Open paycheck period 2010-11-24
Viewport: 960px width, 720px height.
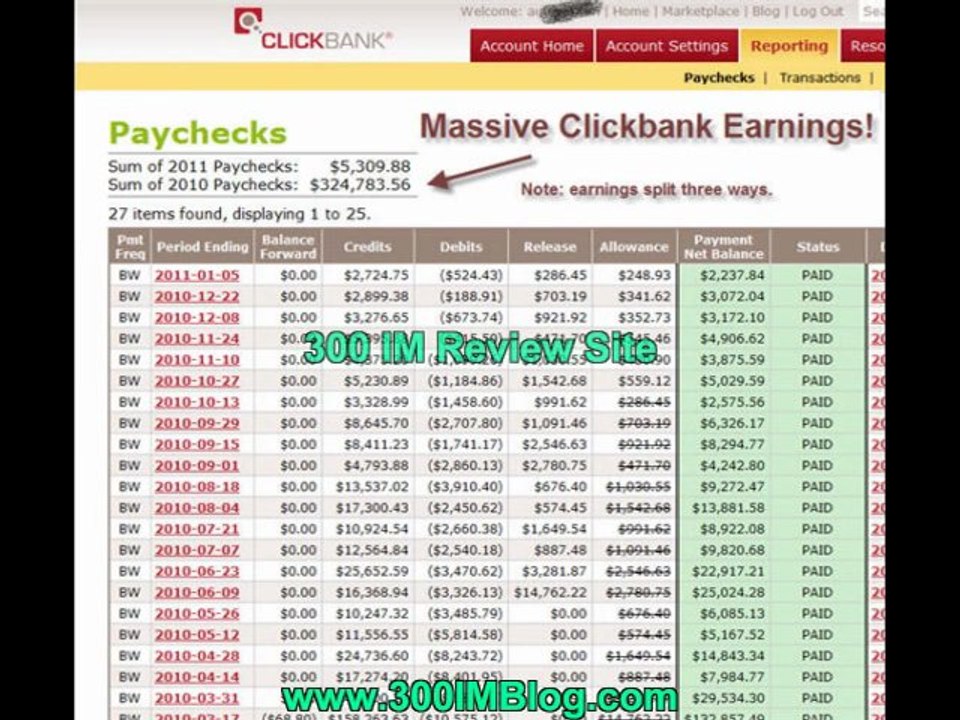click(x=197, y=339)
